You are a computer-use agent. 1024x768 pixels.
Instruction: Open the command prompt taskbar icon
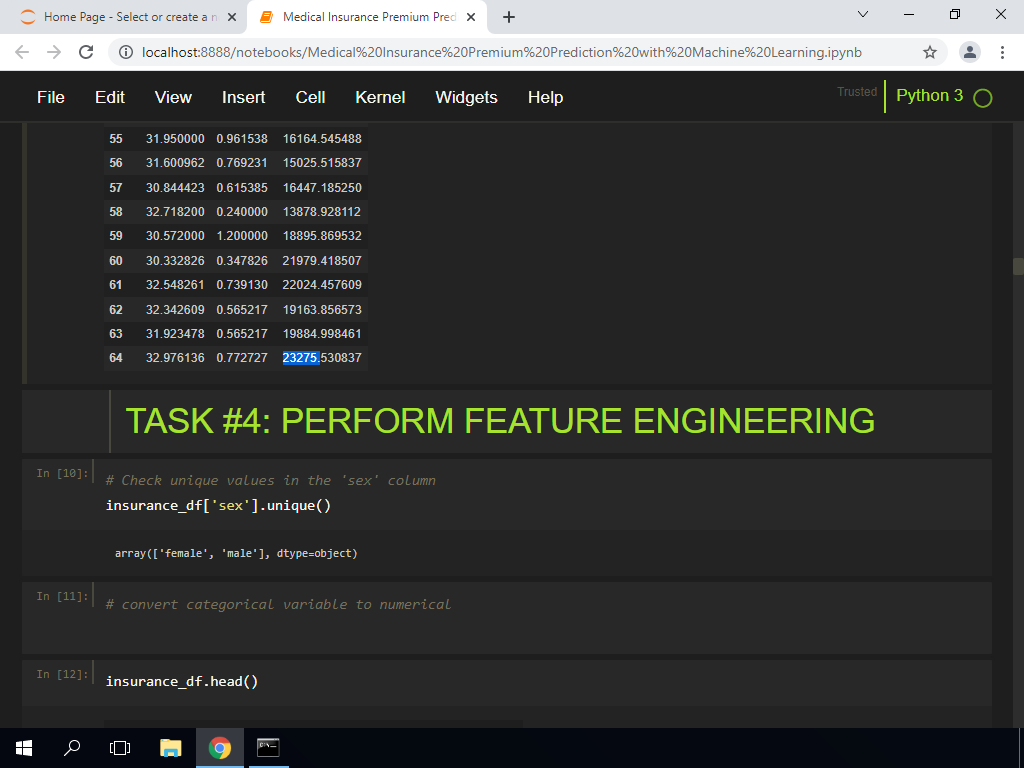coord(268,748)
